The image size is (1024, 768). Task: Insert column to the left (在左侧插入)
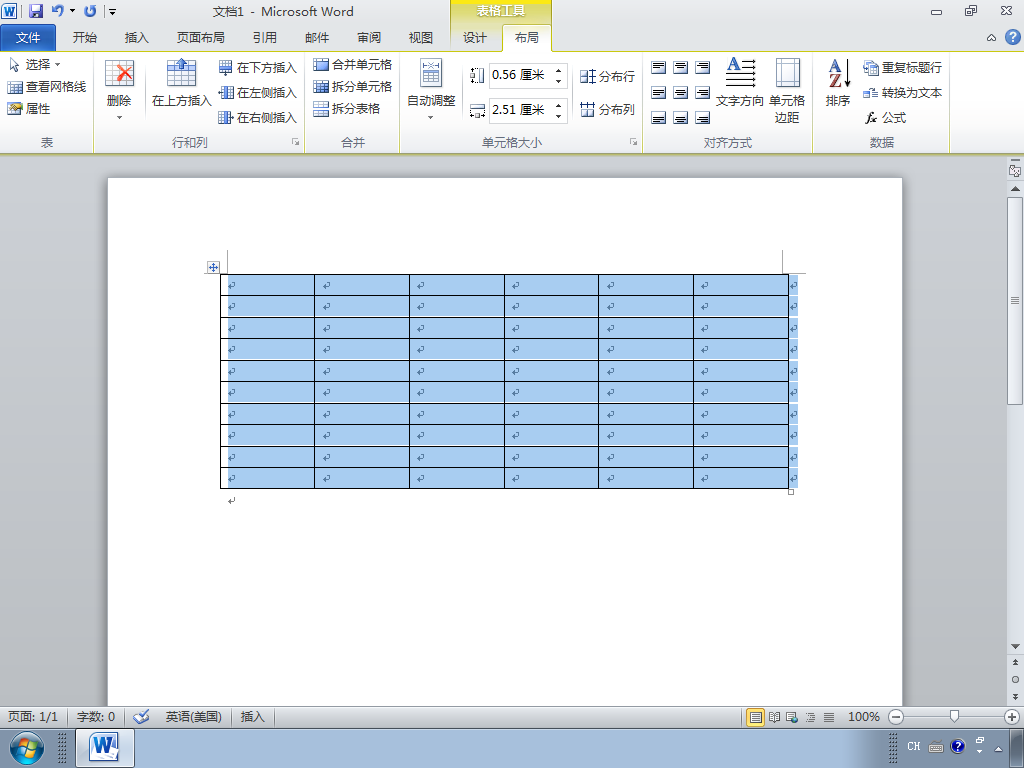(257, 93)
